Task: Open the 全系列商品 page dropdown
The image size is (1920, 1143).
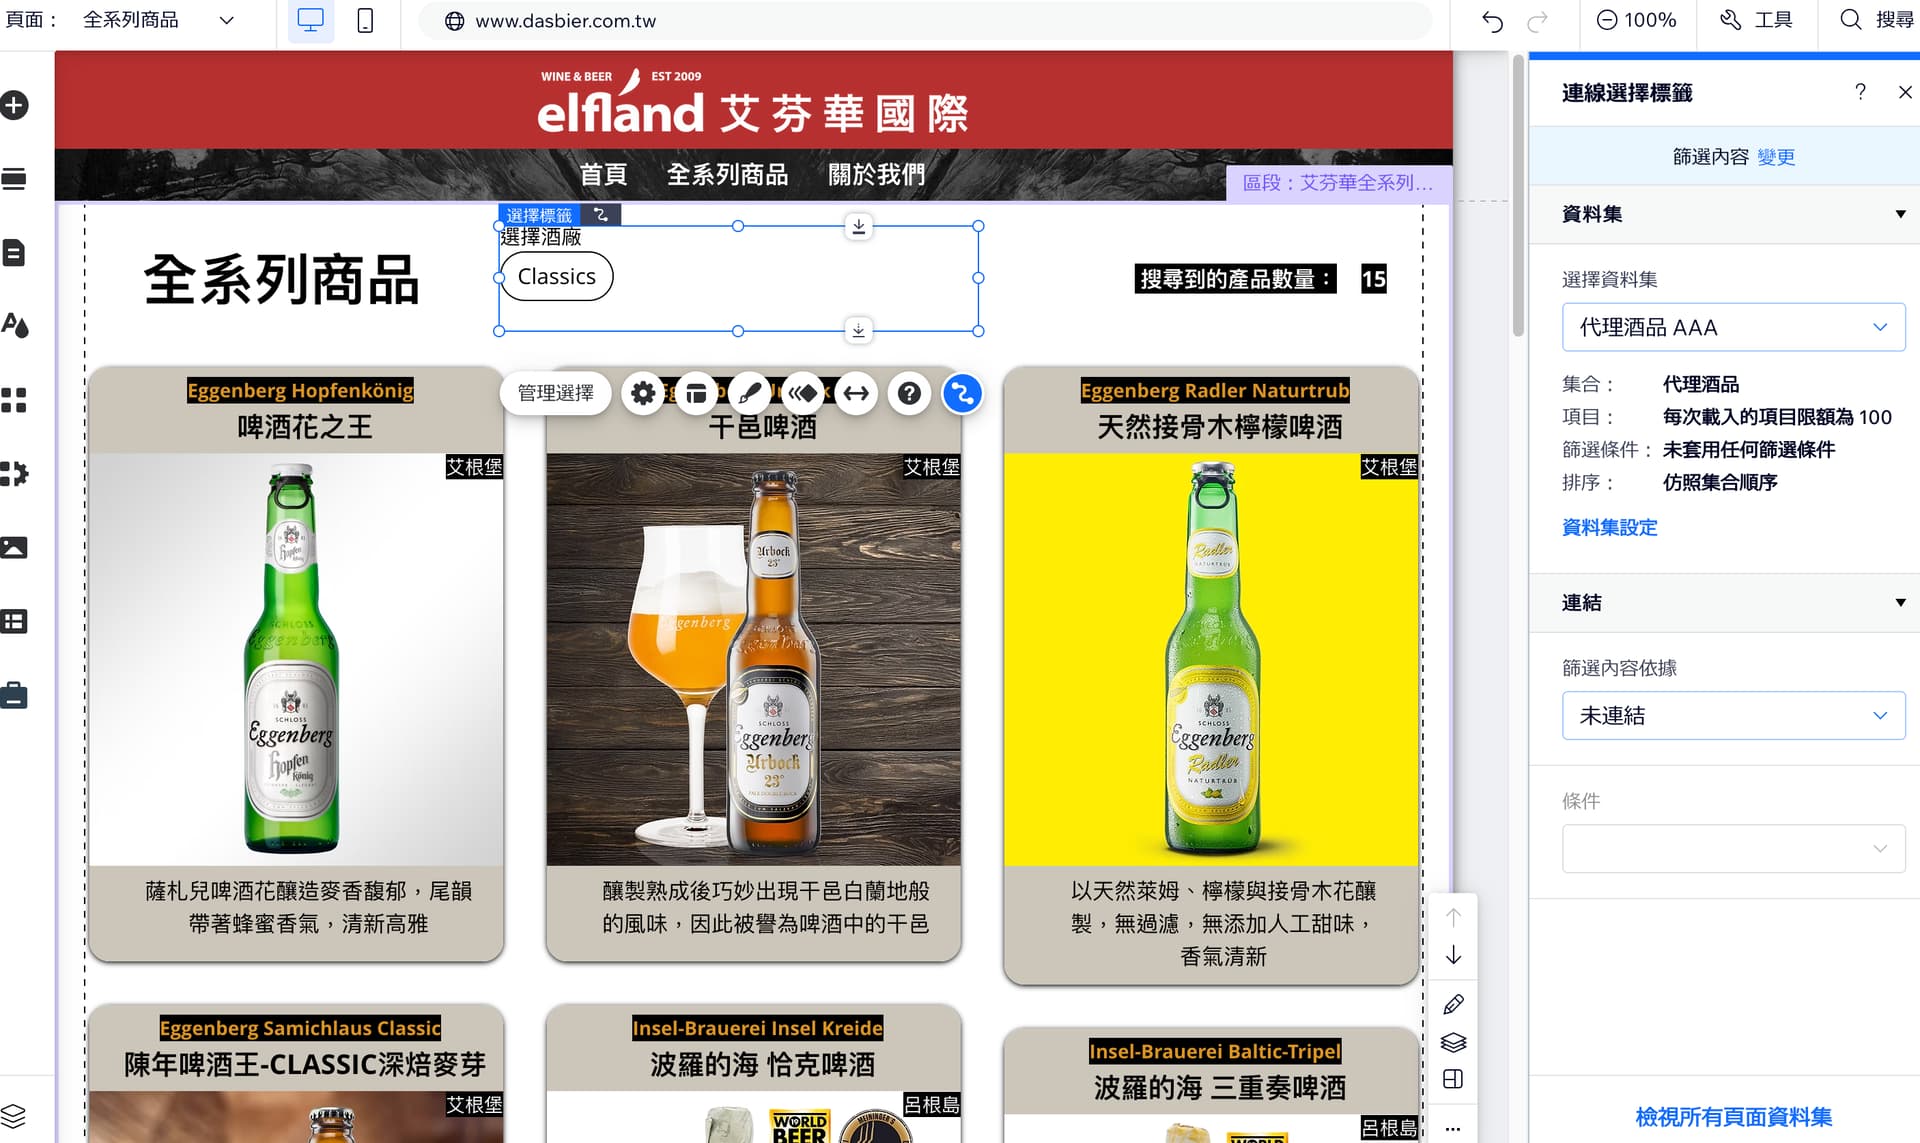Action: point(158,20)
